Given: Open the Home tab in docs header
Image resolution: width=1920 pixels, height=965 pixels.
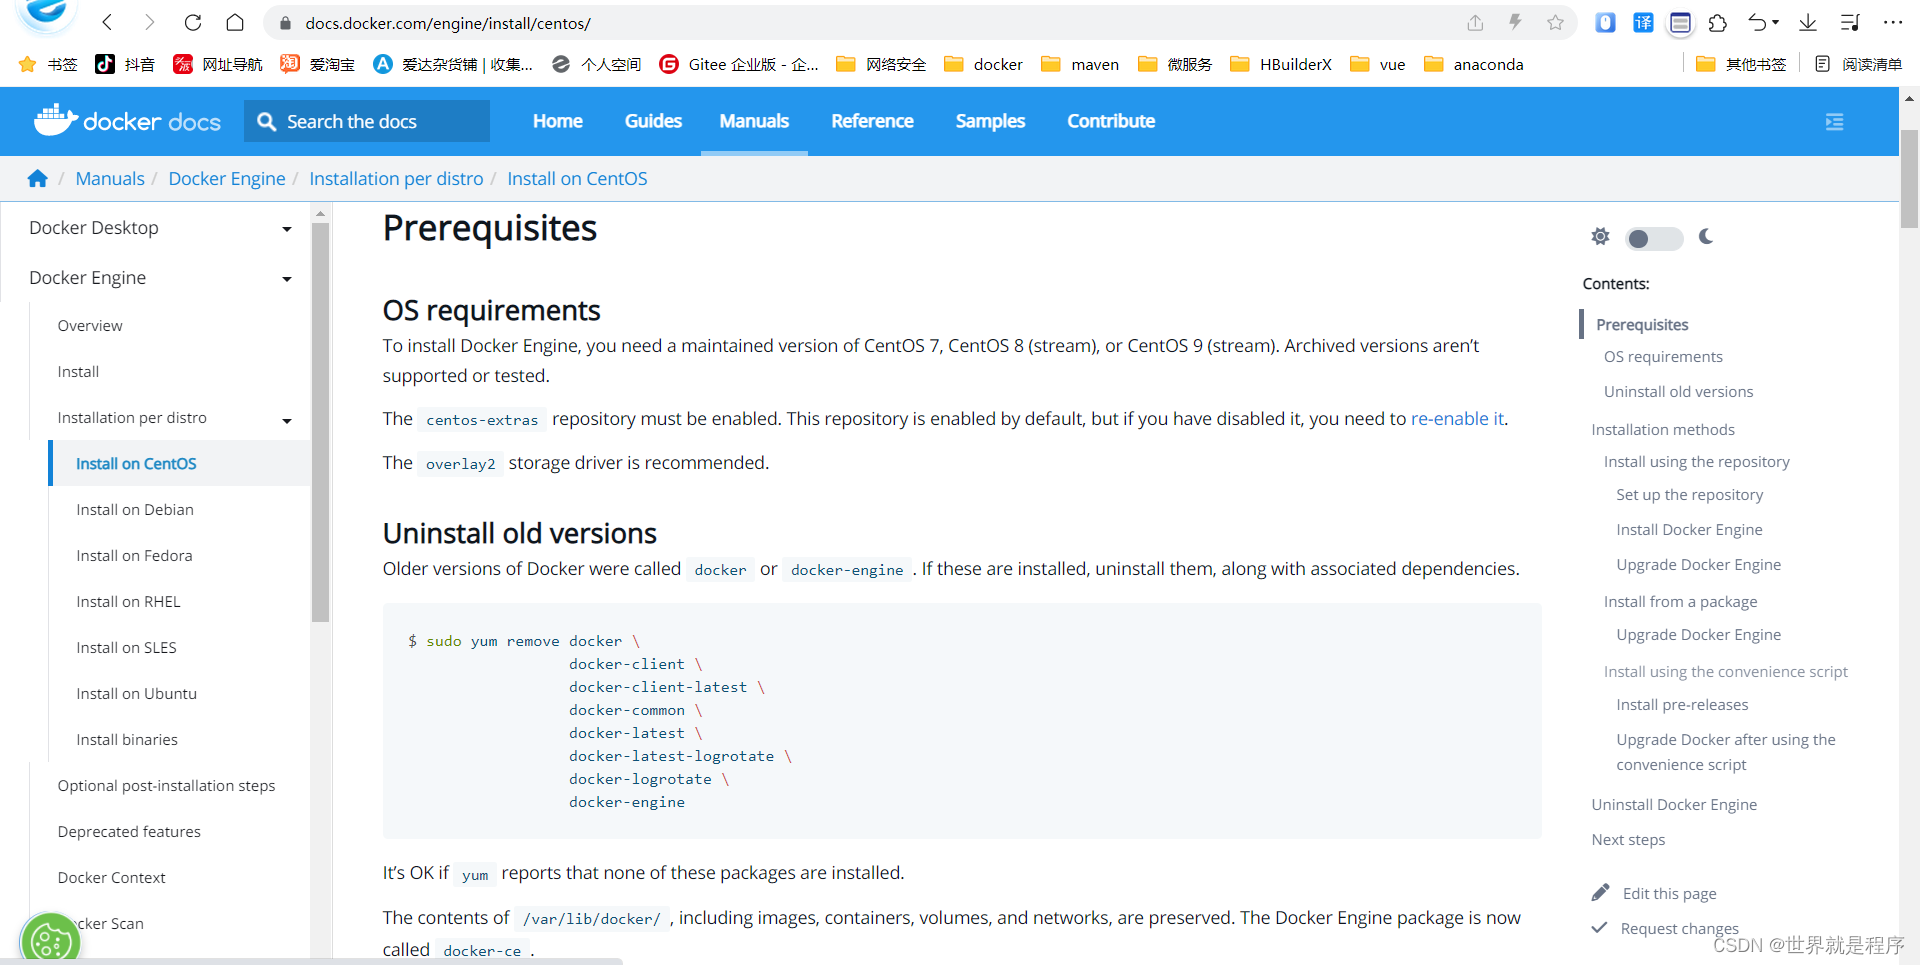Looking at the screenshot, I should click(x=557, y=121).
